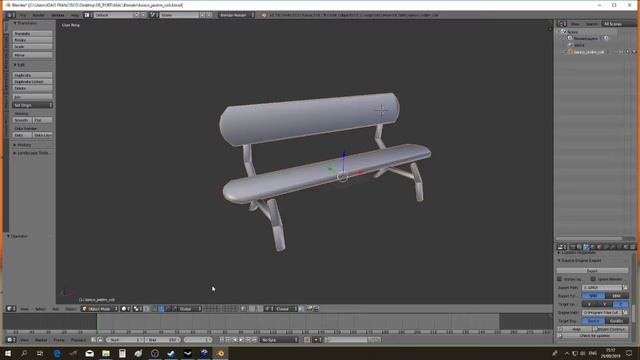The image size is (640, 360).
Task: Select the banco_jardim_coll object in the outliner
Action: click(589, 52)
